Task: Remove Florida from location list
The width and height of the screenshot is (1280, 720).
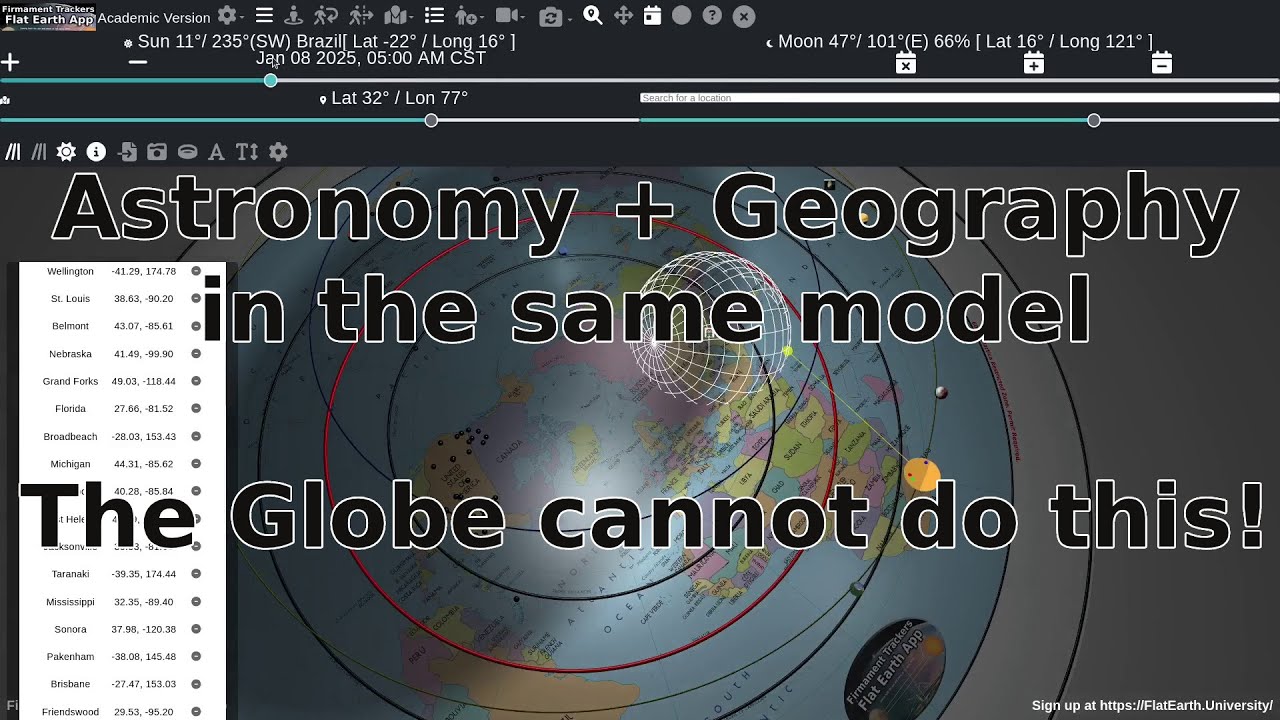Action: pos(196,408)
